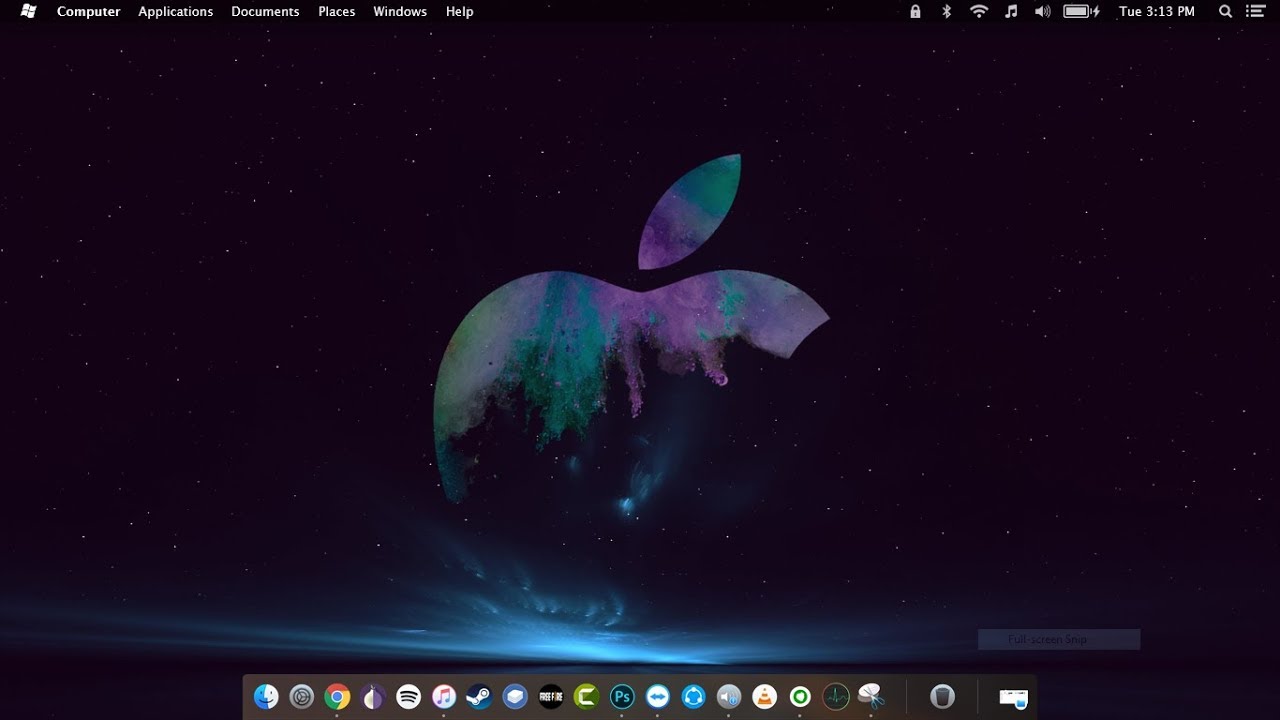Open the green circle app in dock
1280x720 pixels.
(800, 697)
